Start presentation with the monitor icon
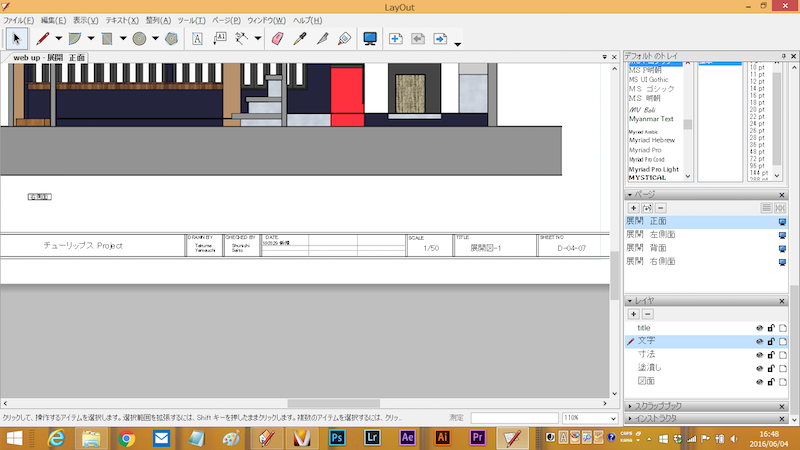 tap(370, 39)
